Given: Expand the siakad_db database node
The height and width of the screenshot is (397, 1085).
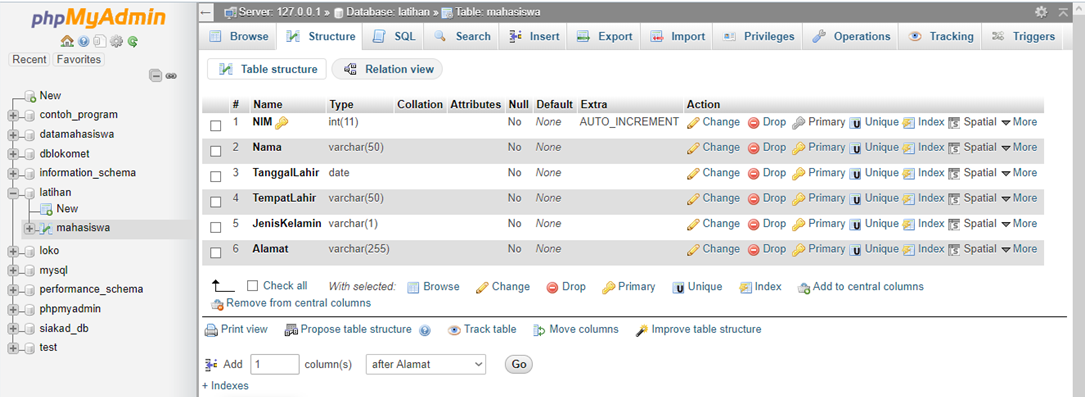Looking at the screenshot, I should pyautogui.click(x=12, y=329).
